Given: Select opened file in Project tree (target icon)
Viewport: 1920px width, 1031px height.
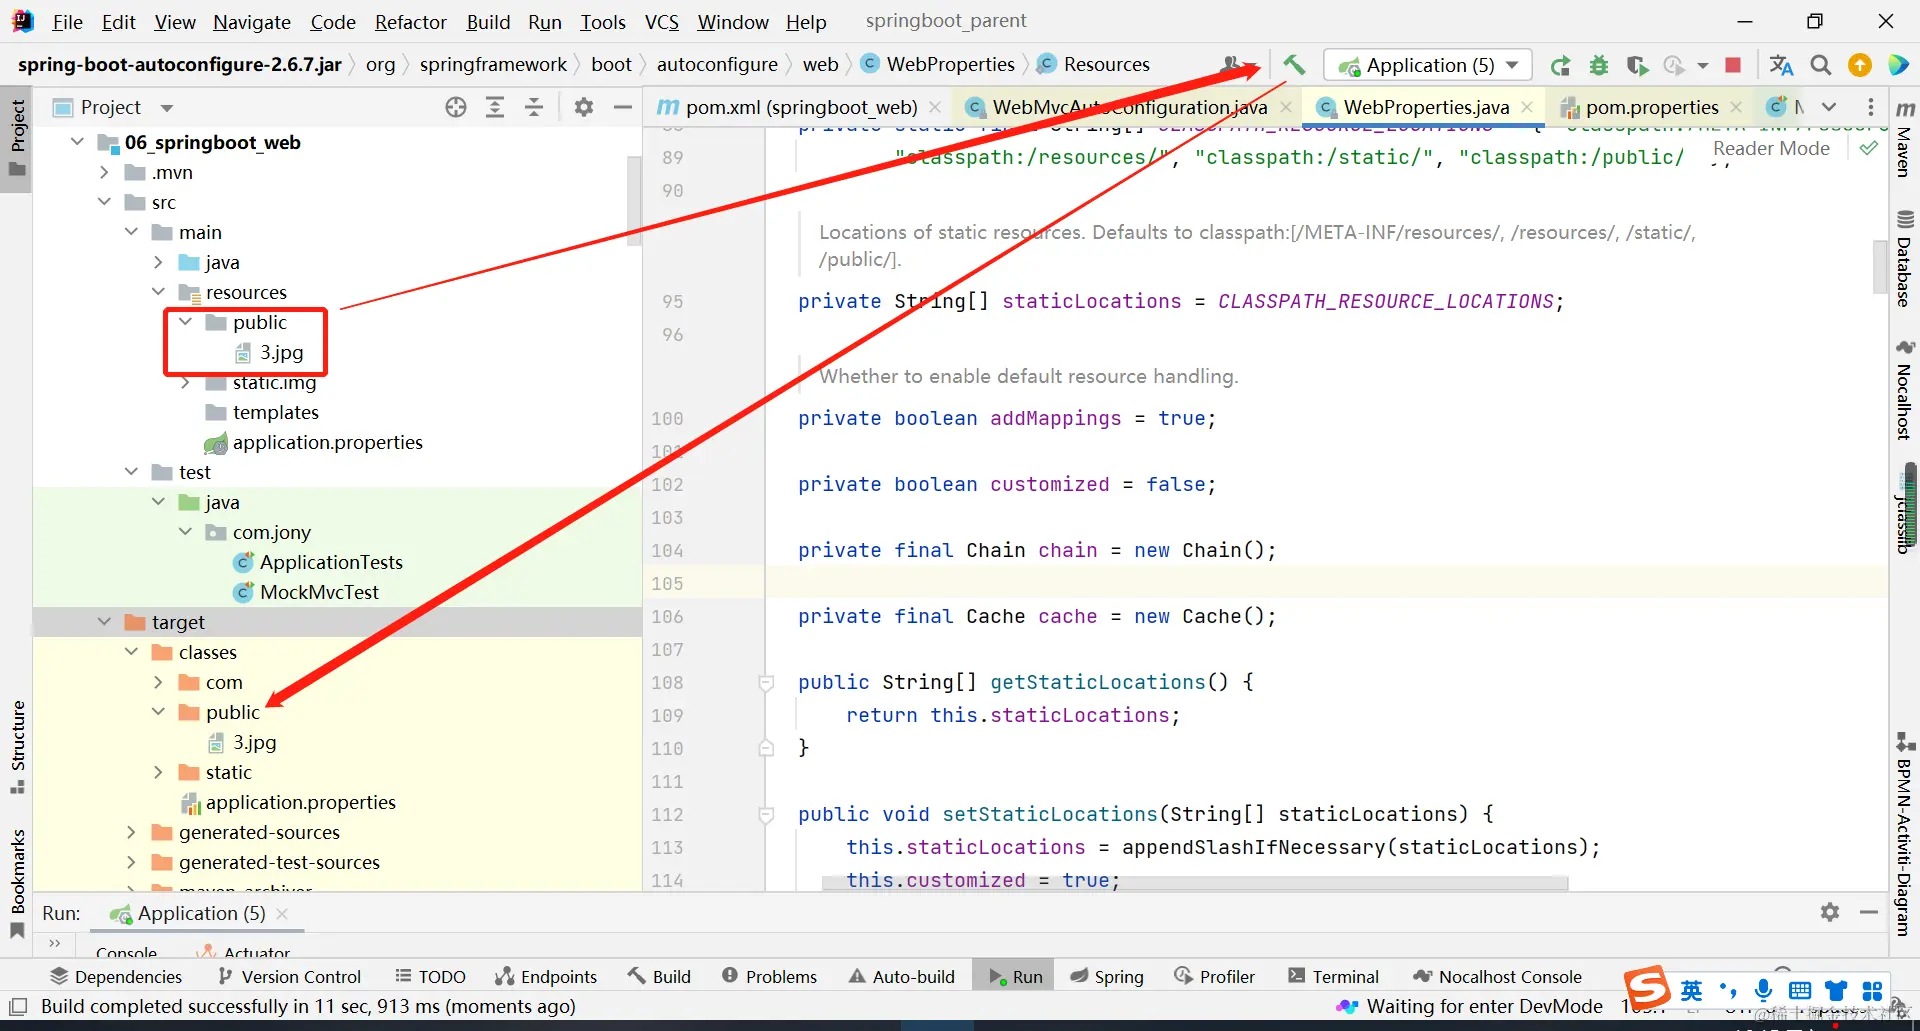Looking at the screenshot, I should (456, 107).
